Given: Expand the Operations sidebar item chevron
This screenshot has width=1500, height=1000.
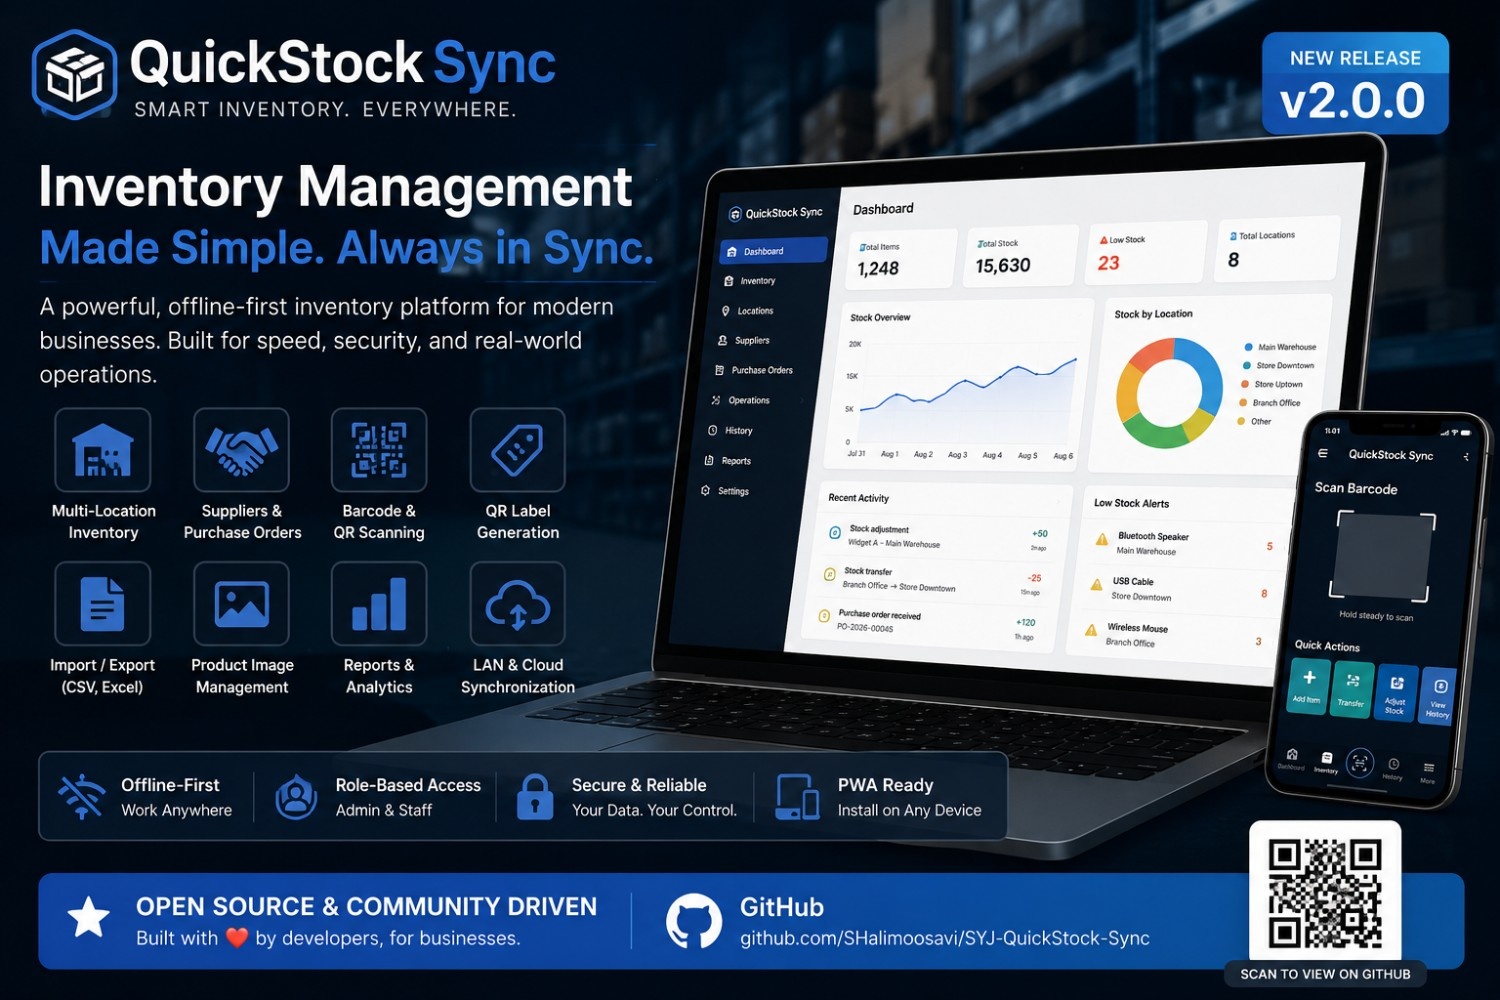Looking at the screenshot, I should (x=802, y=401).
